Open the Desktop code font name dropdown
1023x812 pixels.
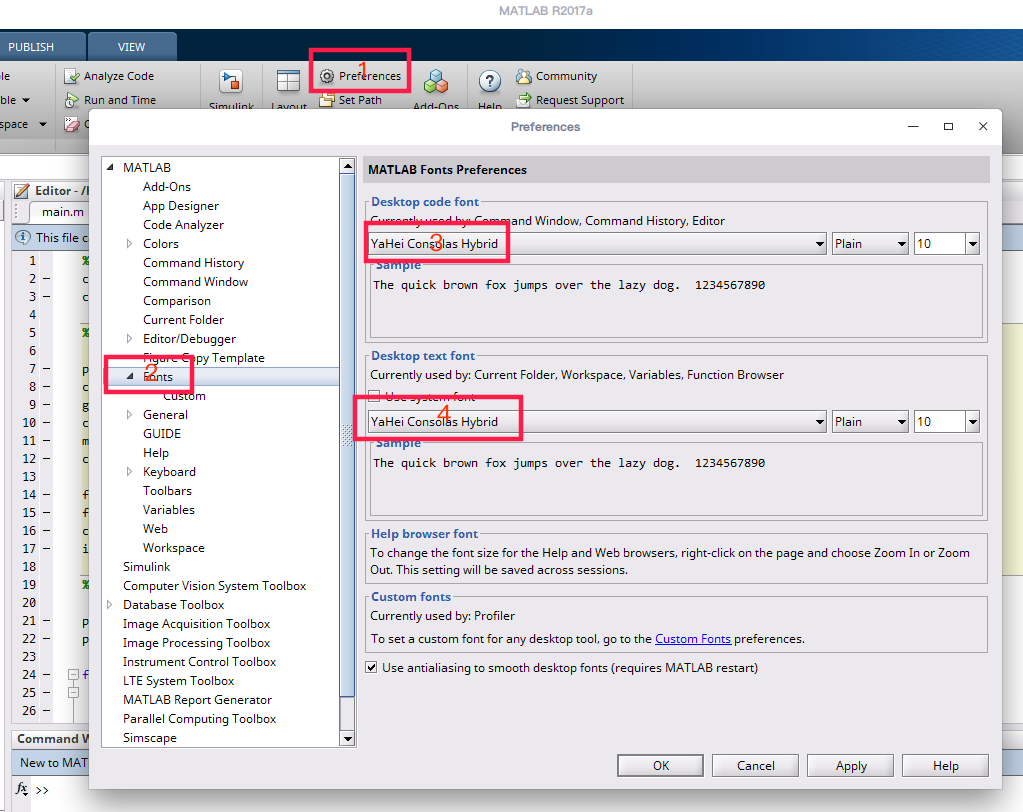[596, 244]
